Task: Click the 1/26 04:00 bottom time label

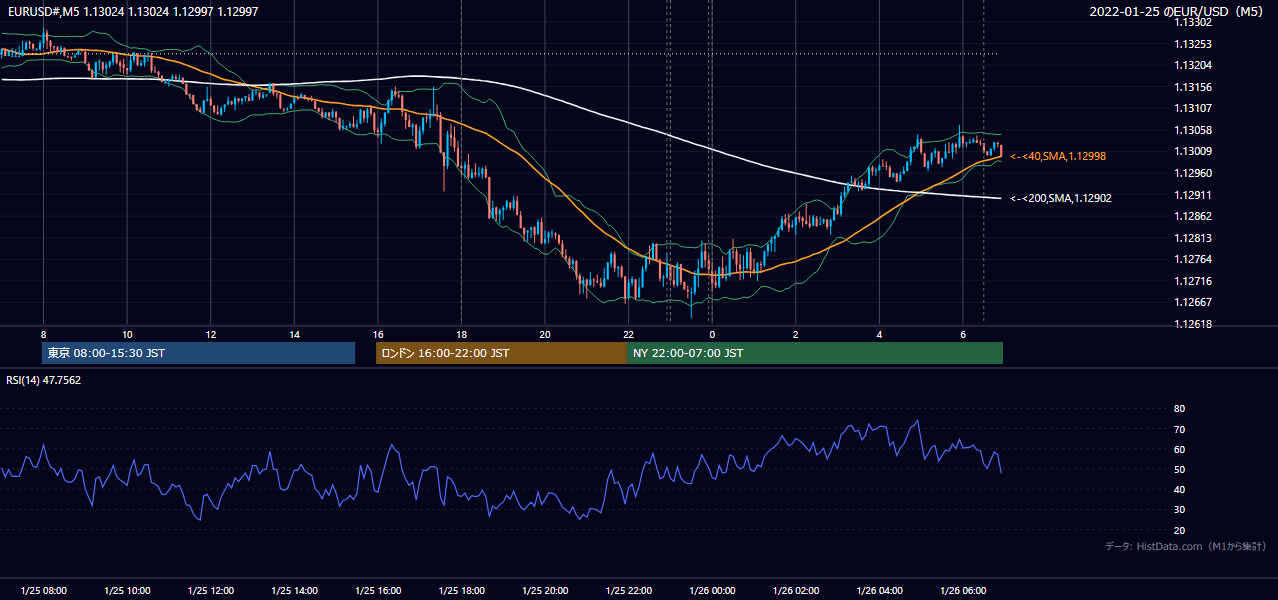Action: [x=879, y=591]
